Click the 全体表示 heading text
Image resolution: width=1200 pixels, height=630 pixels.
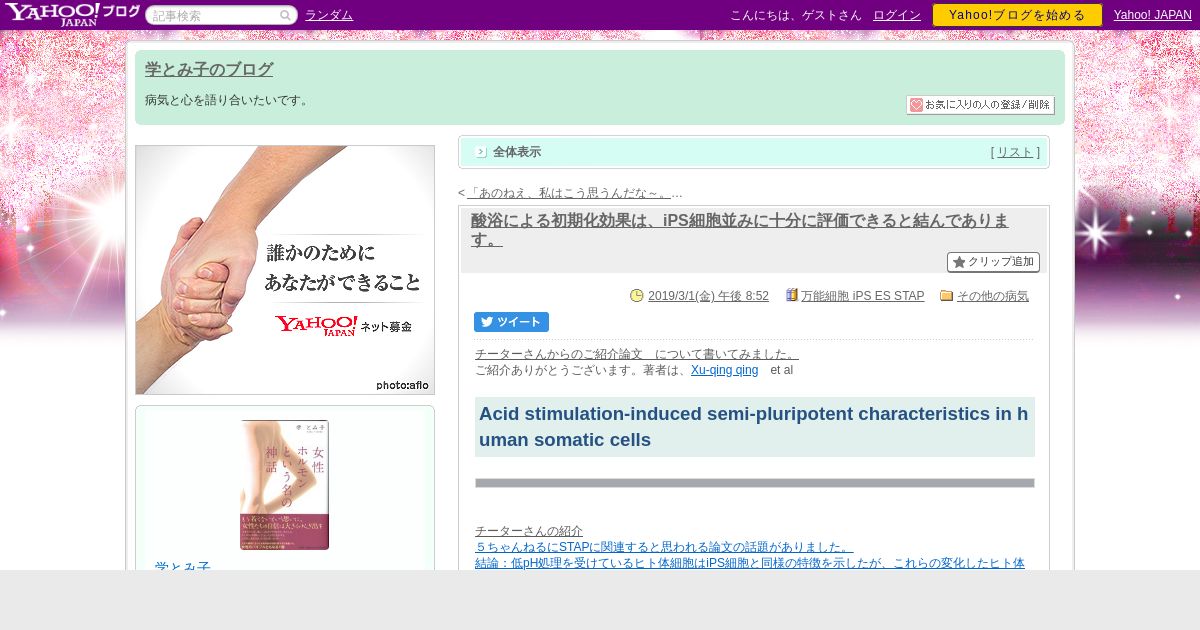coord(517,152)
